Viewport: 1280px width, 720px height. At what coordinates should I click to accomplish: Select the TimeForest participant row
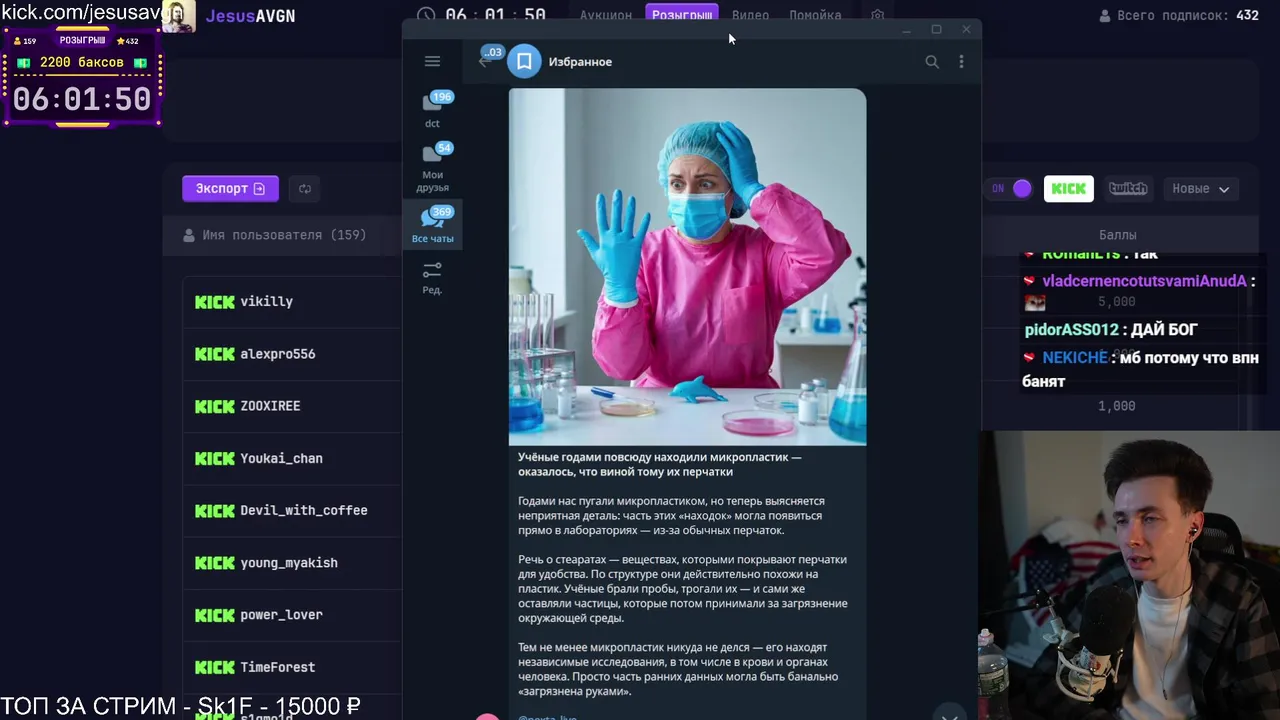292,667
